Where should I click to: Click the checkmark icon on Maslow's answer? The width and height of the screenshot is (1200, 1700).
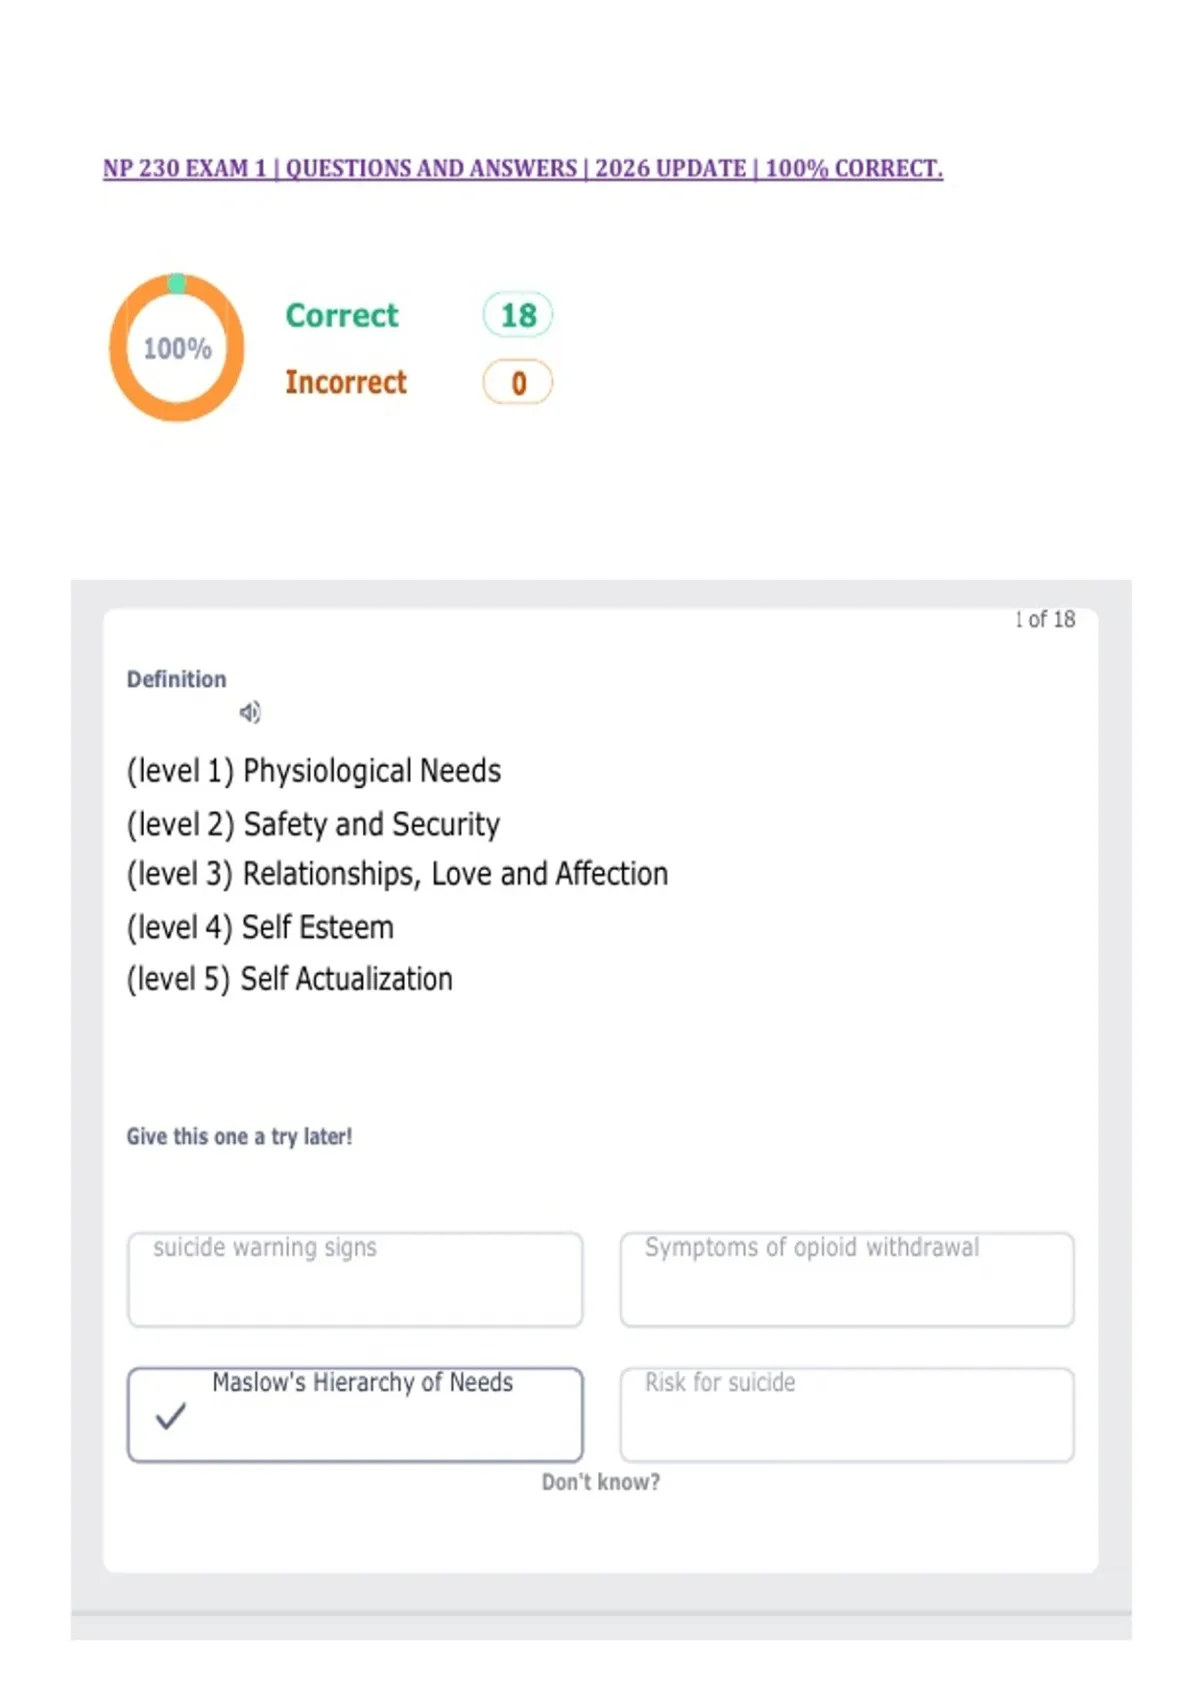pyautogui.click(x=171, y=1415)
